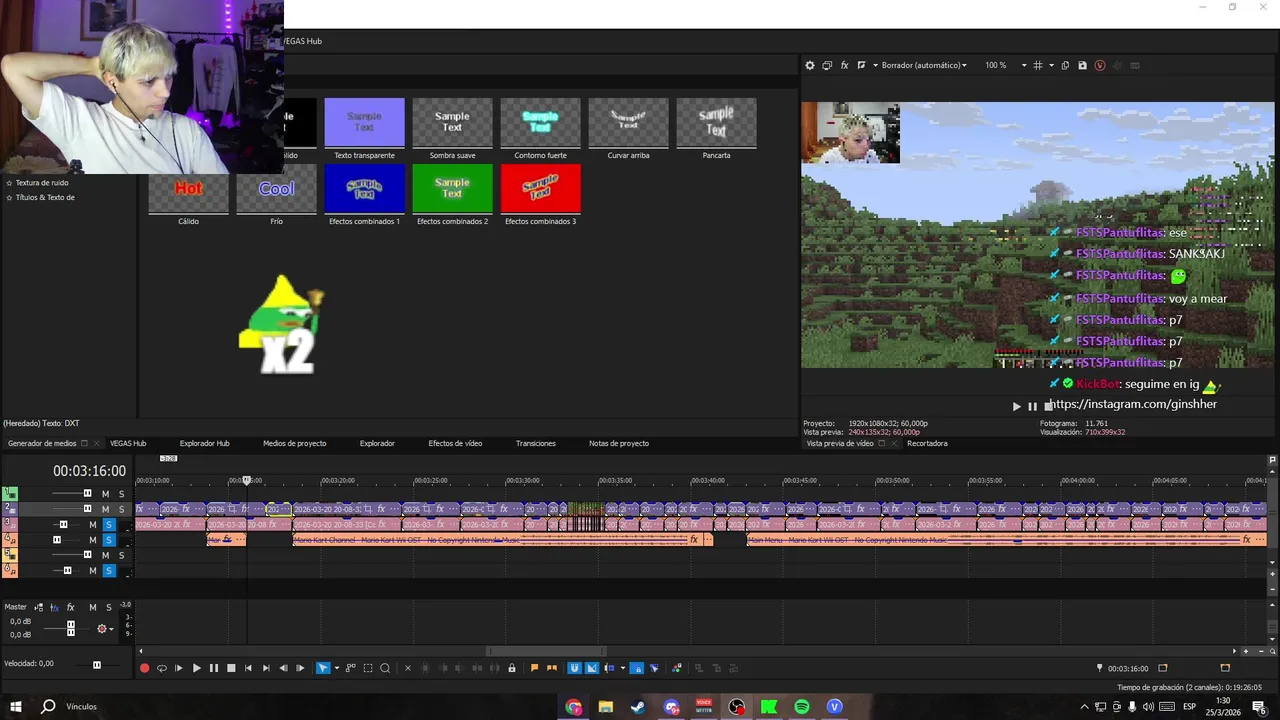Select the Sombra suave text preset
The width and height of the screenshot is (1280, 720).
(x=452, y=129)
